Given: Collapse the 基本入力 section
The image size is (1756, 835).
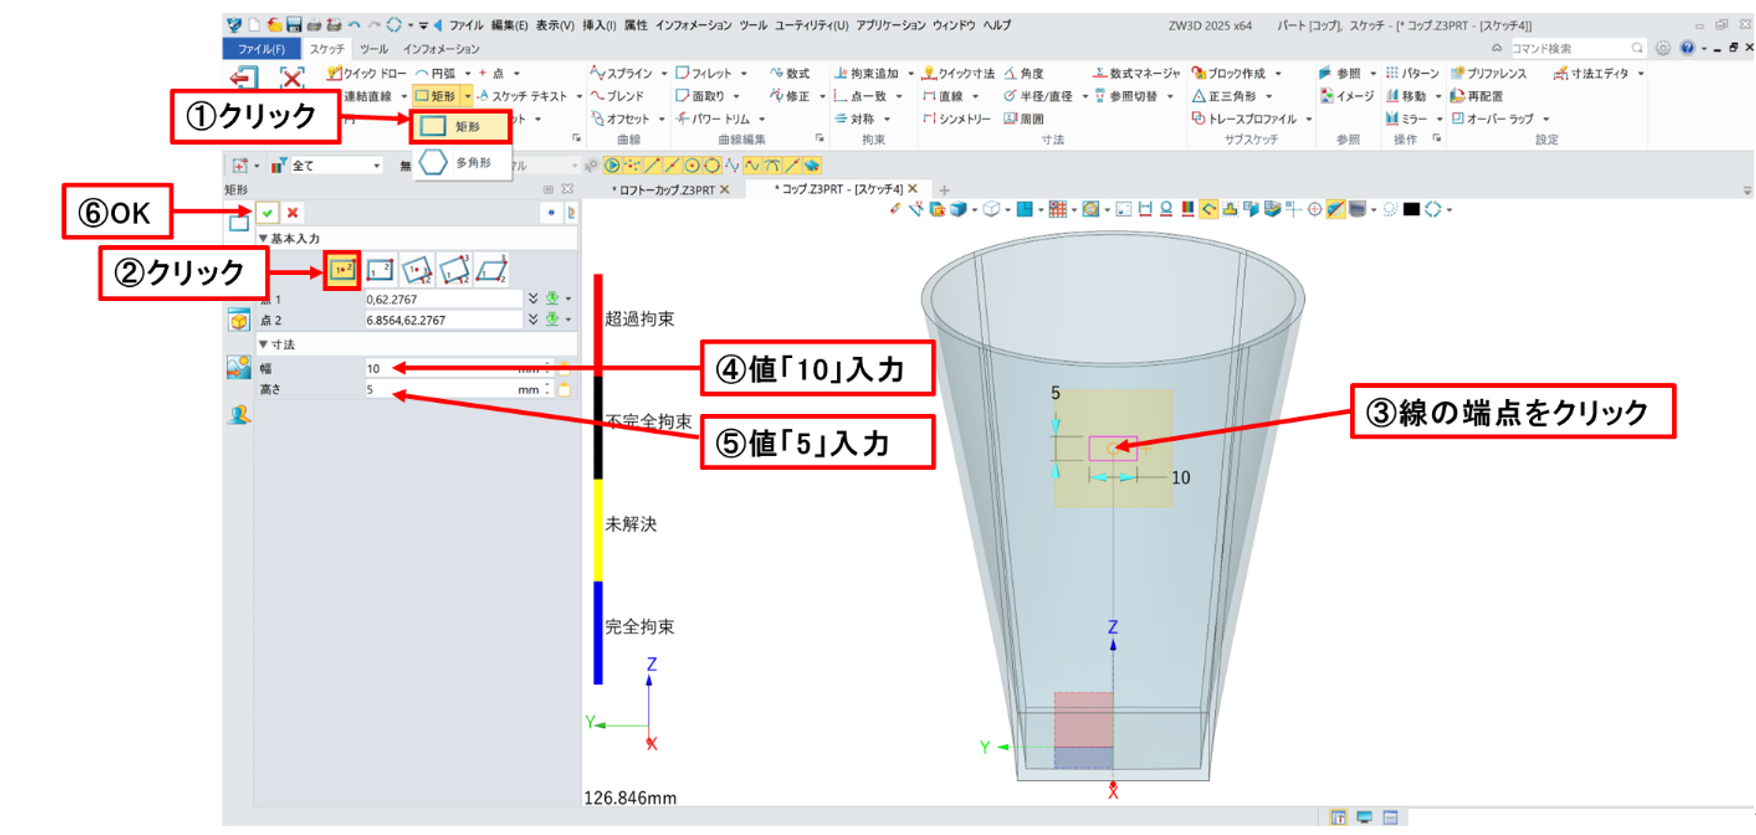Looking at the screenshot, I should click(x=264, y=239).
